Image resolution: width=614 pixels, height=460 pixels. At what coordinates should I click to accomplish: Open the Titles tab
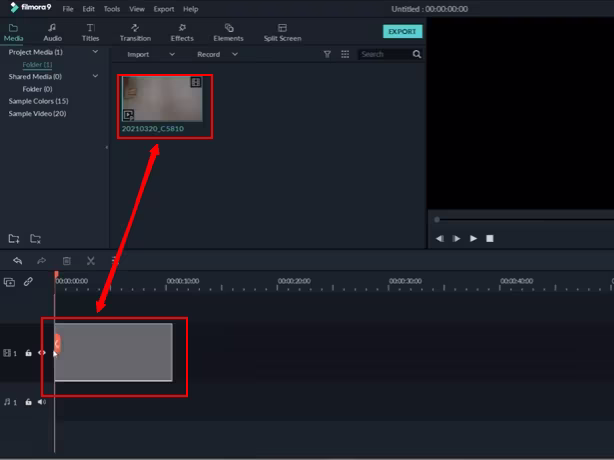point(90,33)
